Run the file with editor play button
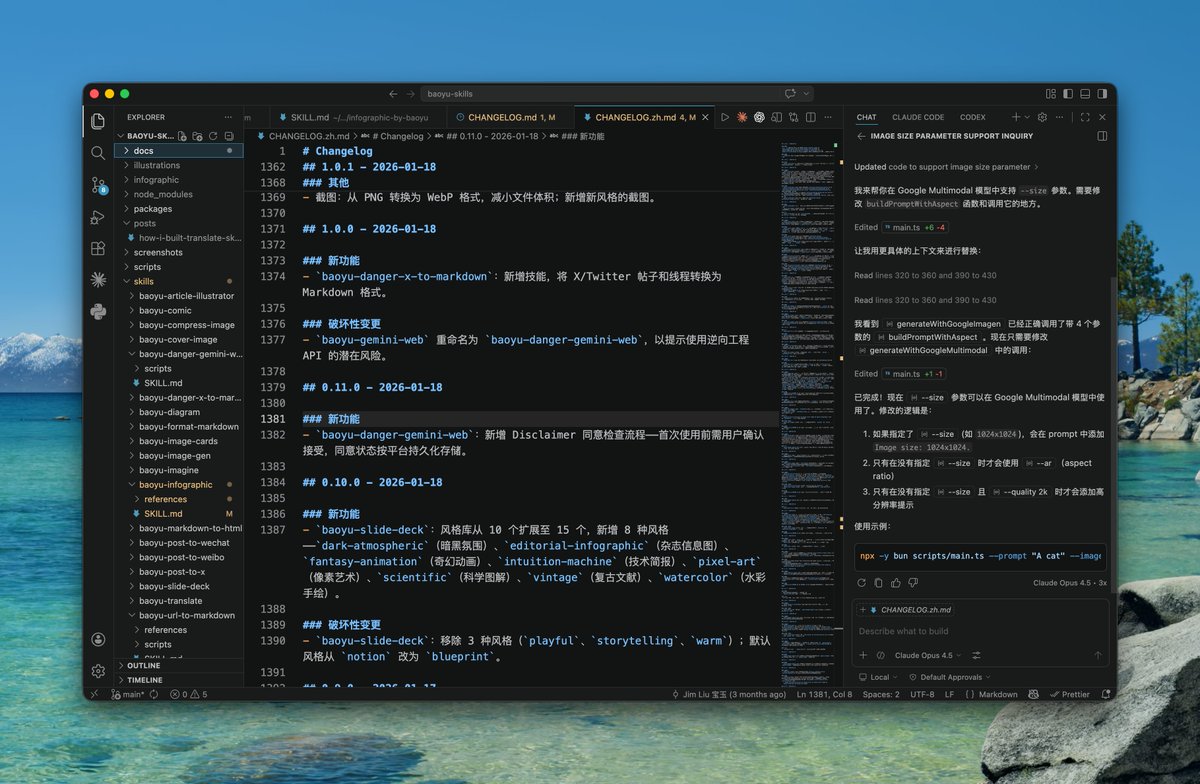 (x=725, y=117)
